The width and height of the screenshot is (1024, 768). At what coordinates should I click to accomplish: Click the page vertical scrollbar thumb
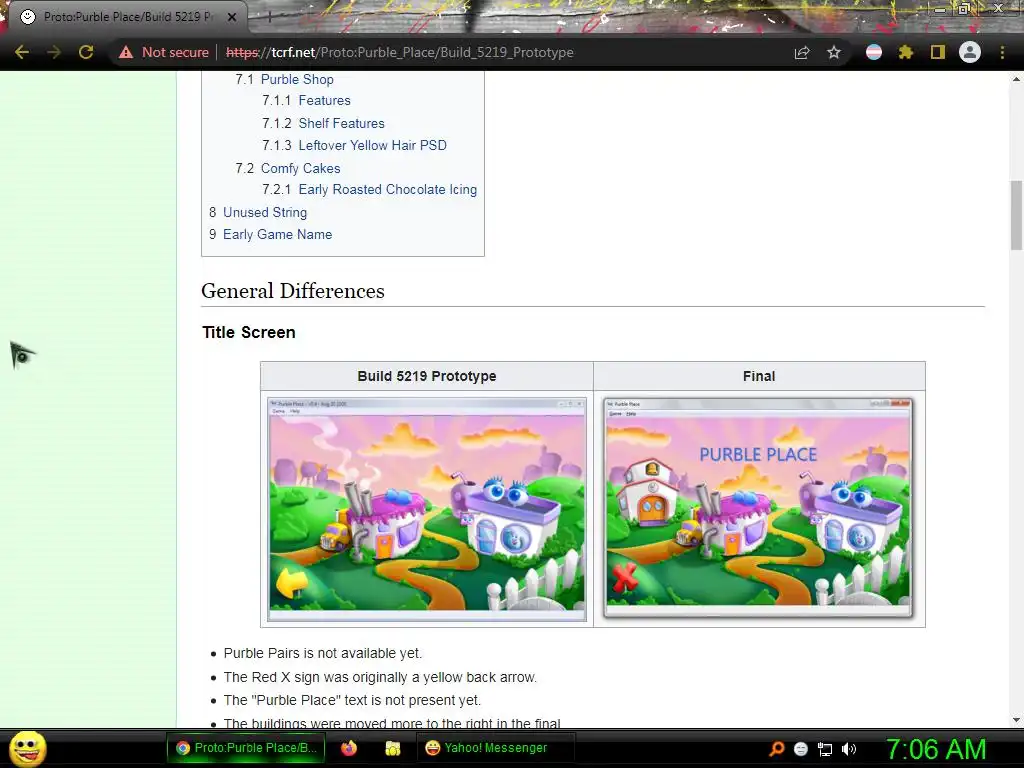[1016, 215]
